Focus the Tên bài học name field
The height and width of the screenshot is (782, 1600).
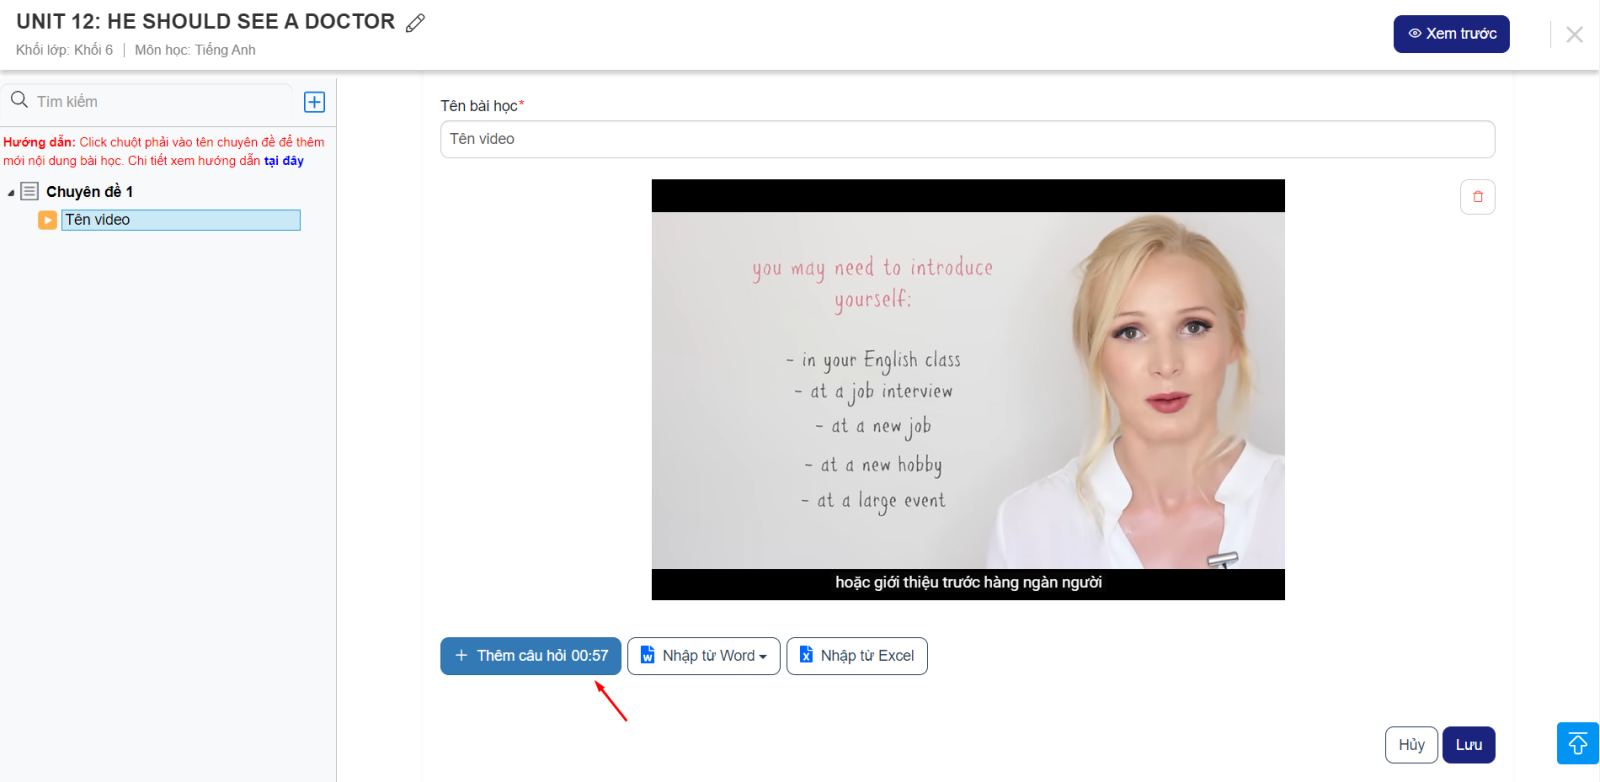coord(967,139)
